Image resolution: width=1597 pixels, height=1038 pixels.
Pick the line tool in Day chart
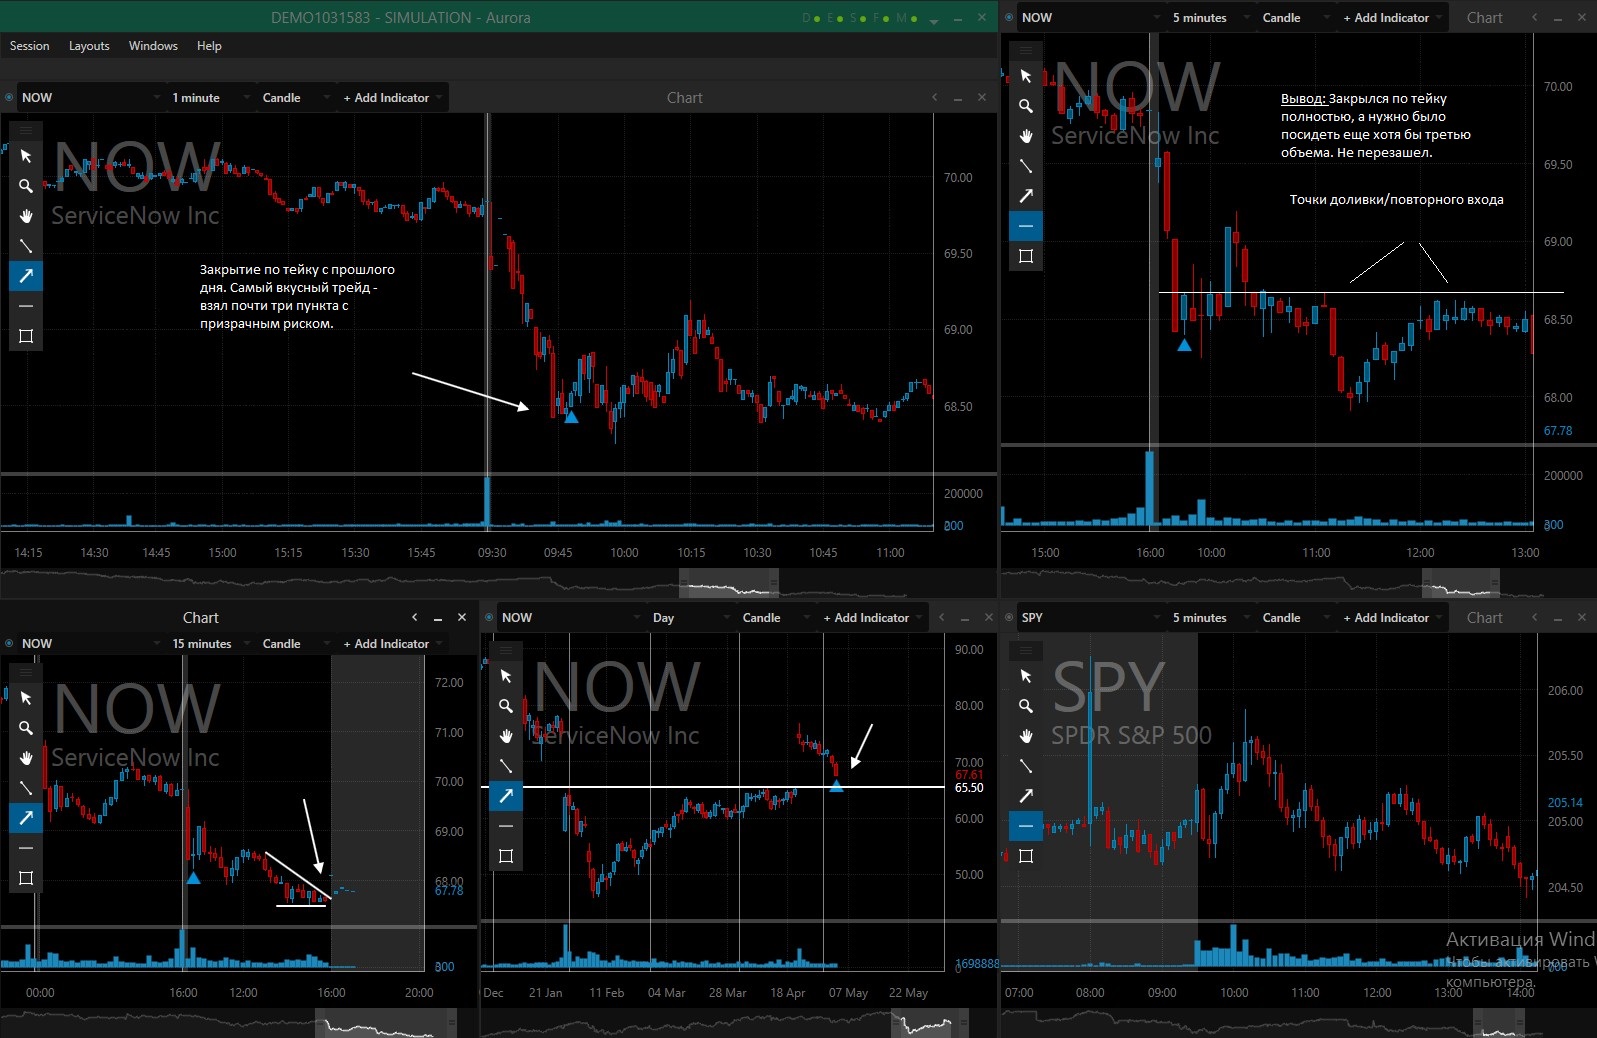tap(506, 766)
